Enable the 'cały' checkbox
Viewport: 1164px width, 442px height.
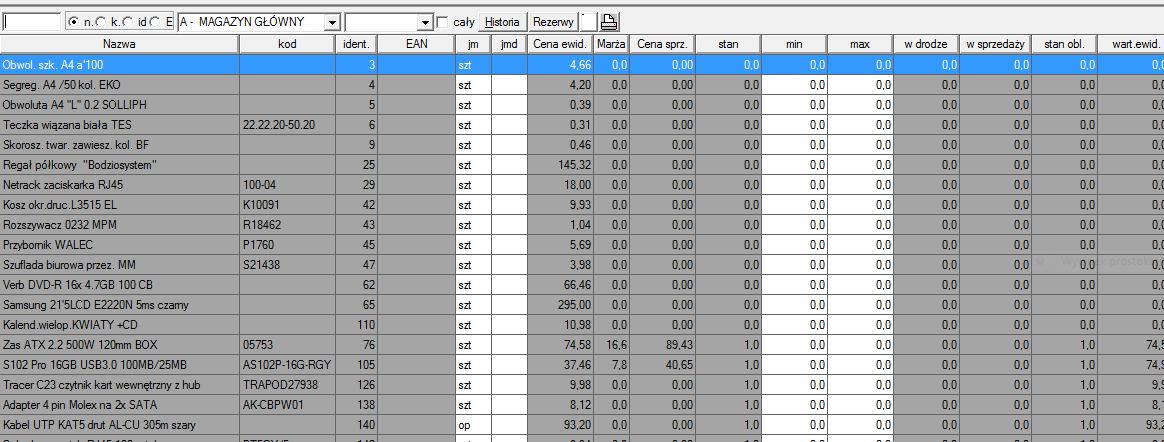(x=443, y=22)
